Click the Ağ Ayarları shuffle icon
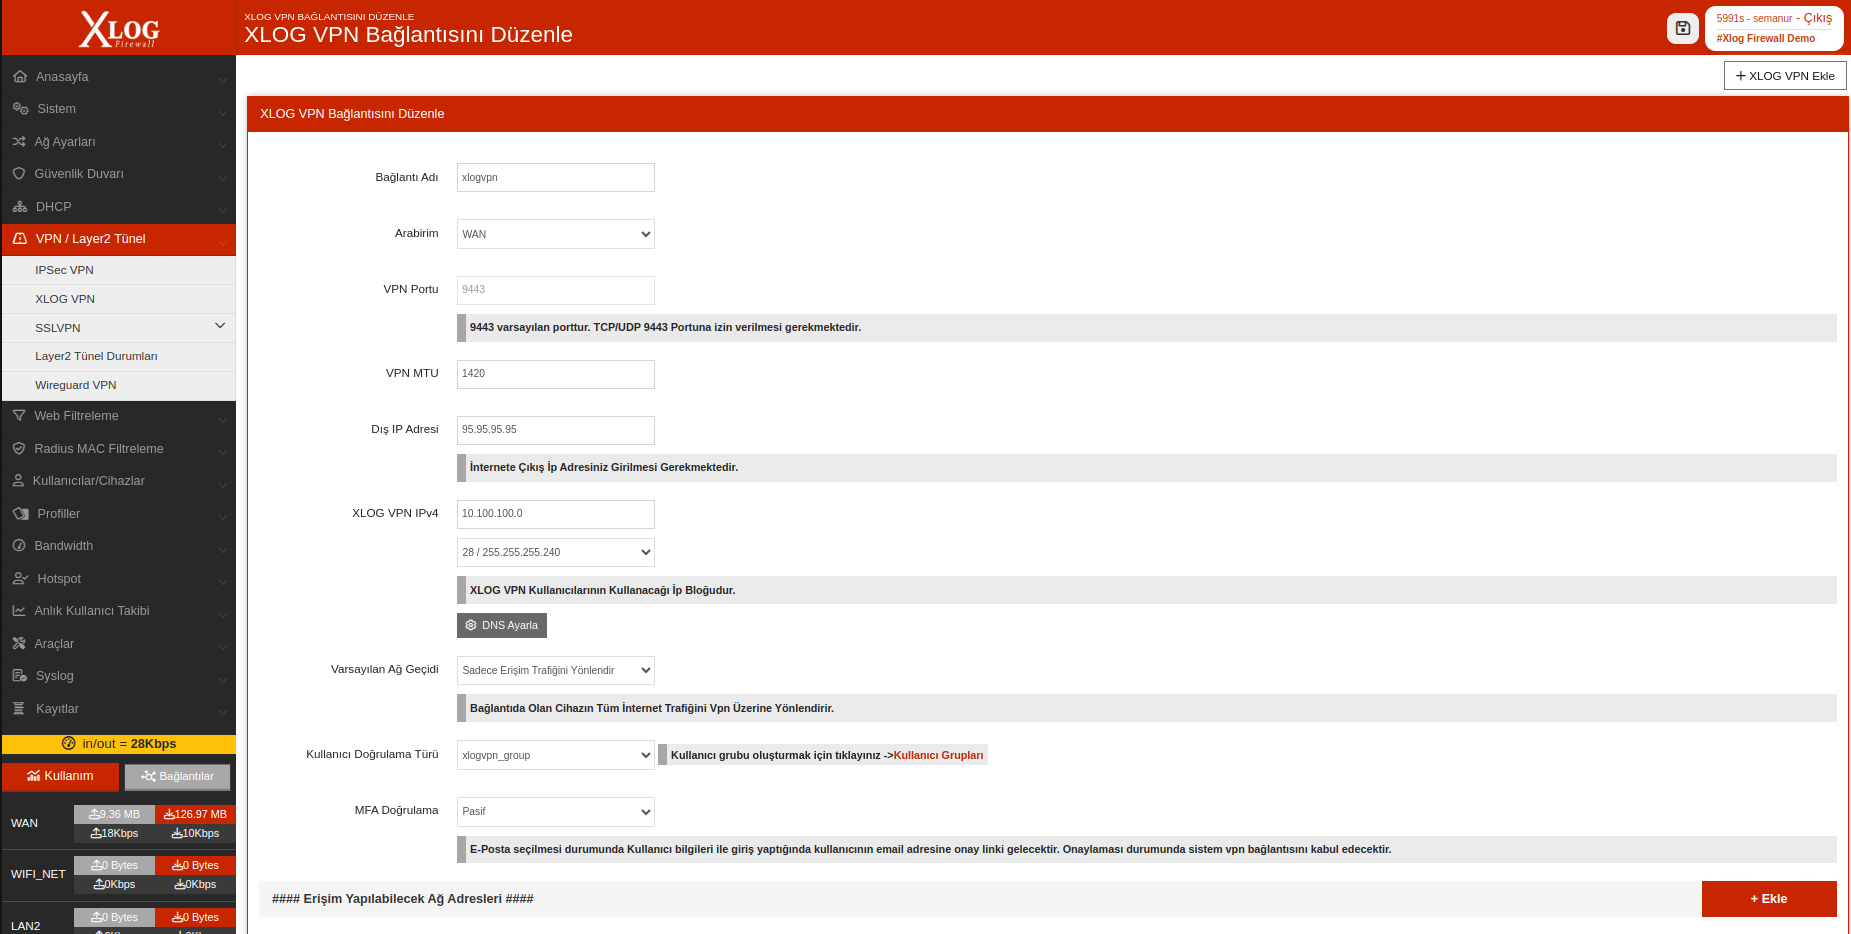Screen dimensions: 1851x934 pos(19,141)
